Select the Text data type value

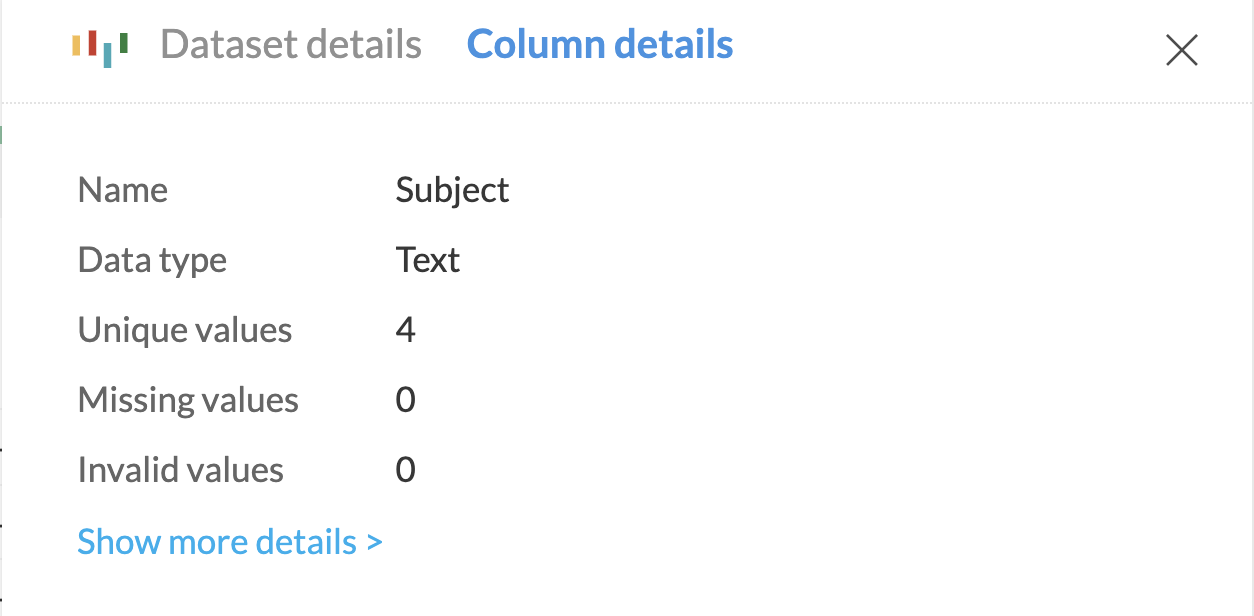point(428,260)
